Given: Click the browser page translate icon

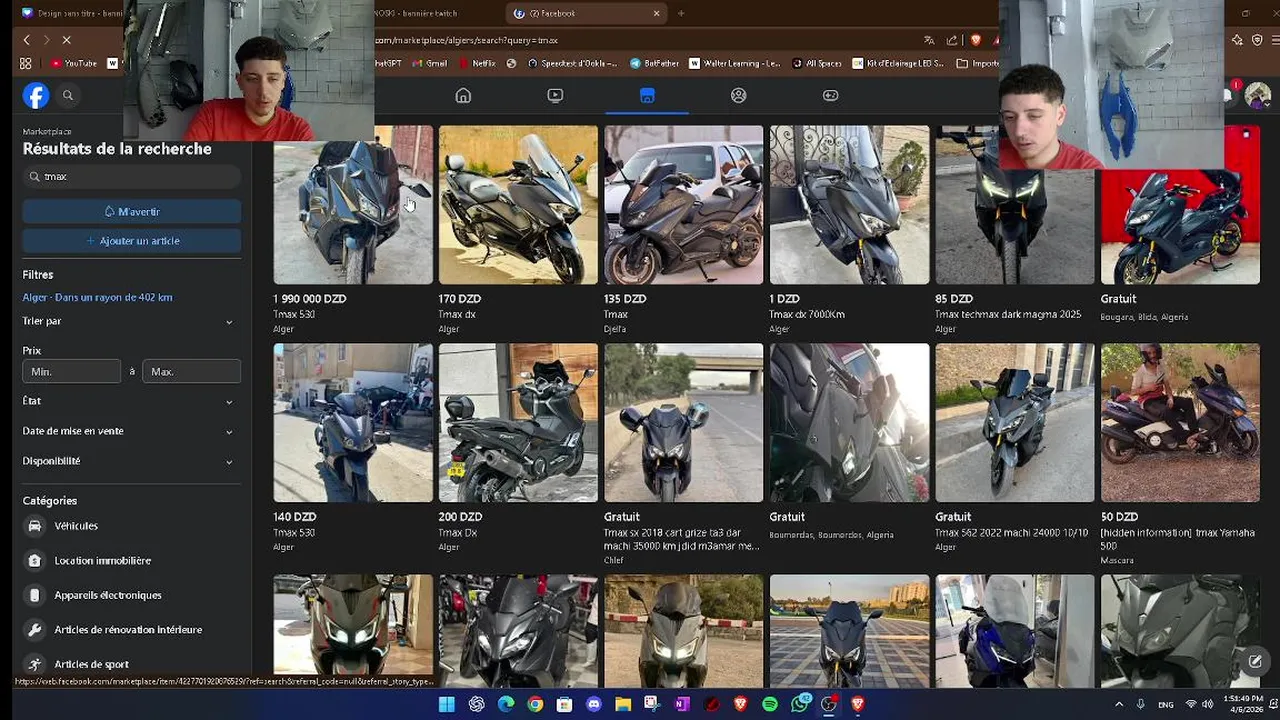Looking at the screenshot, I should [x=929, y=40].
